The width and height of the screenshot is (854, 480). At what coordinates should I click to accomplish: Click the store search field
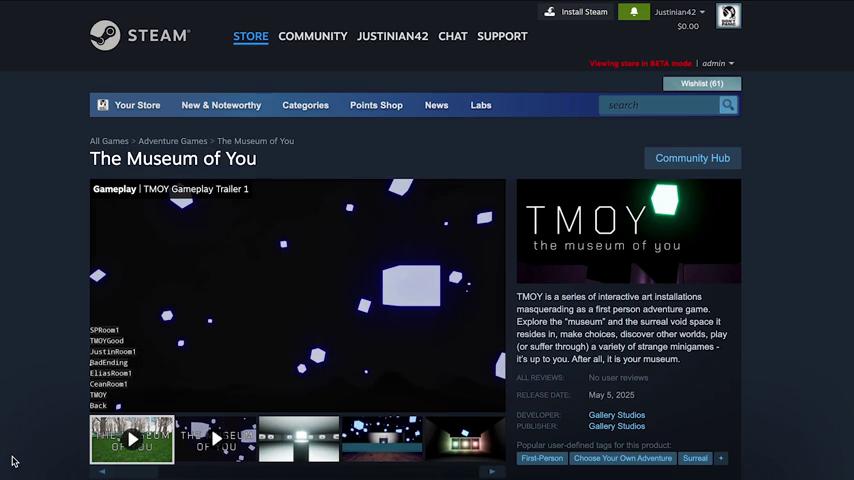click(x=658, y=105)
